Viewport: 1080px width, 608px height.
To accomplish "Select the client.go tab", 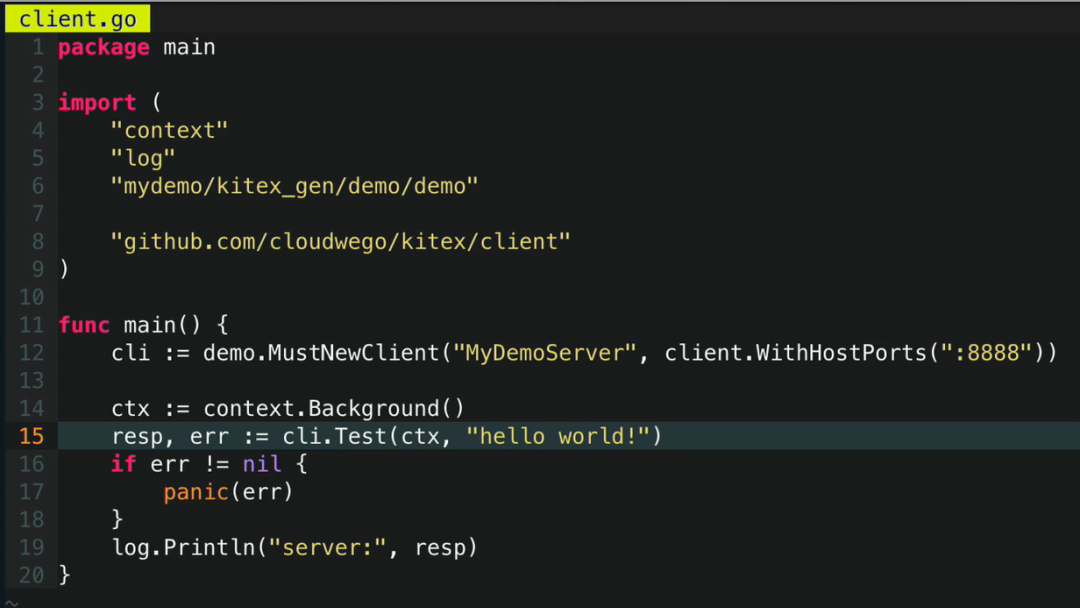I will (x=77, y=19).
